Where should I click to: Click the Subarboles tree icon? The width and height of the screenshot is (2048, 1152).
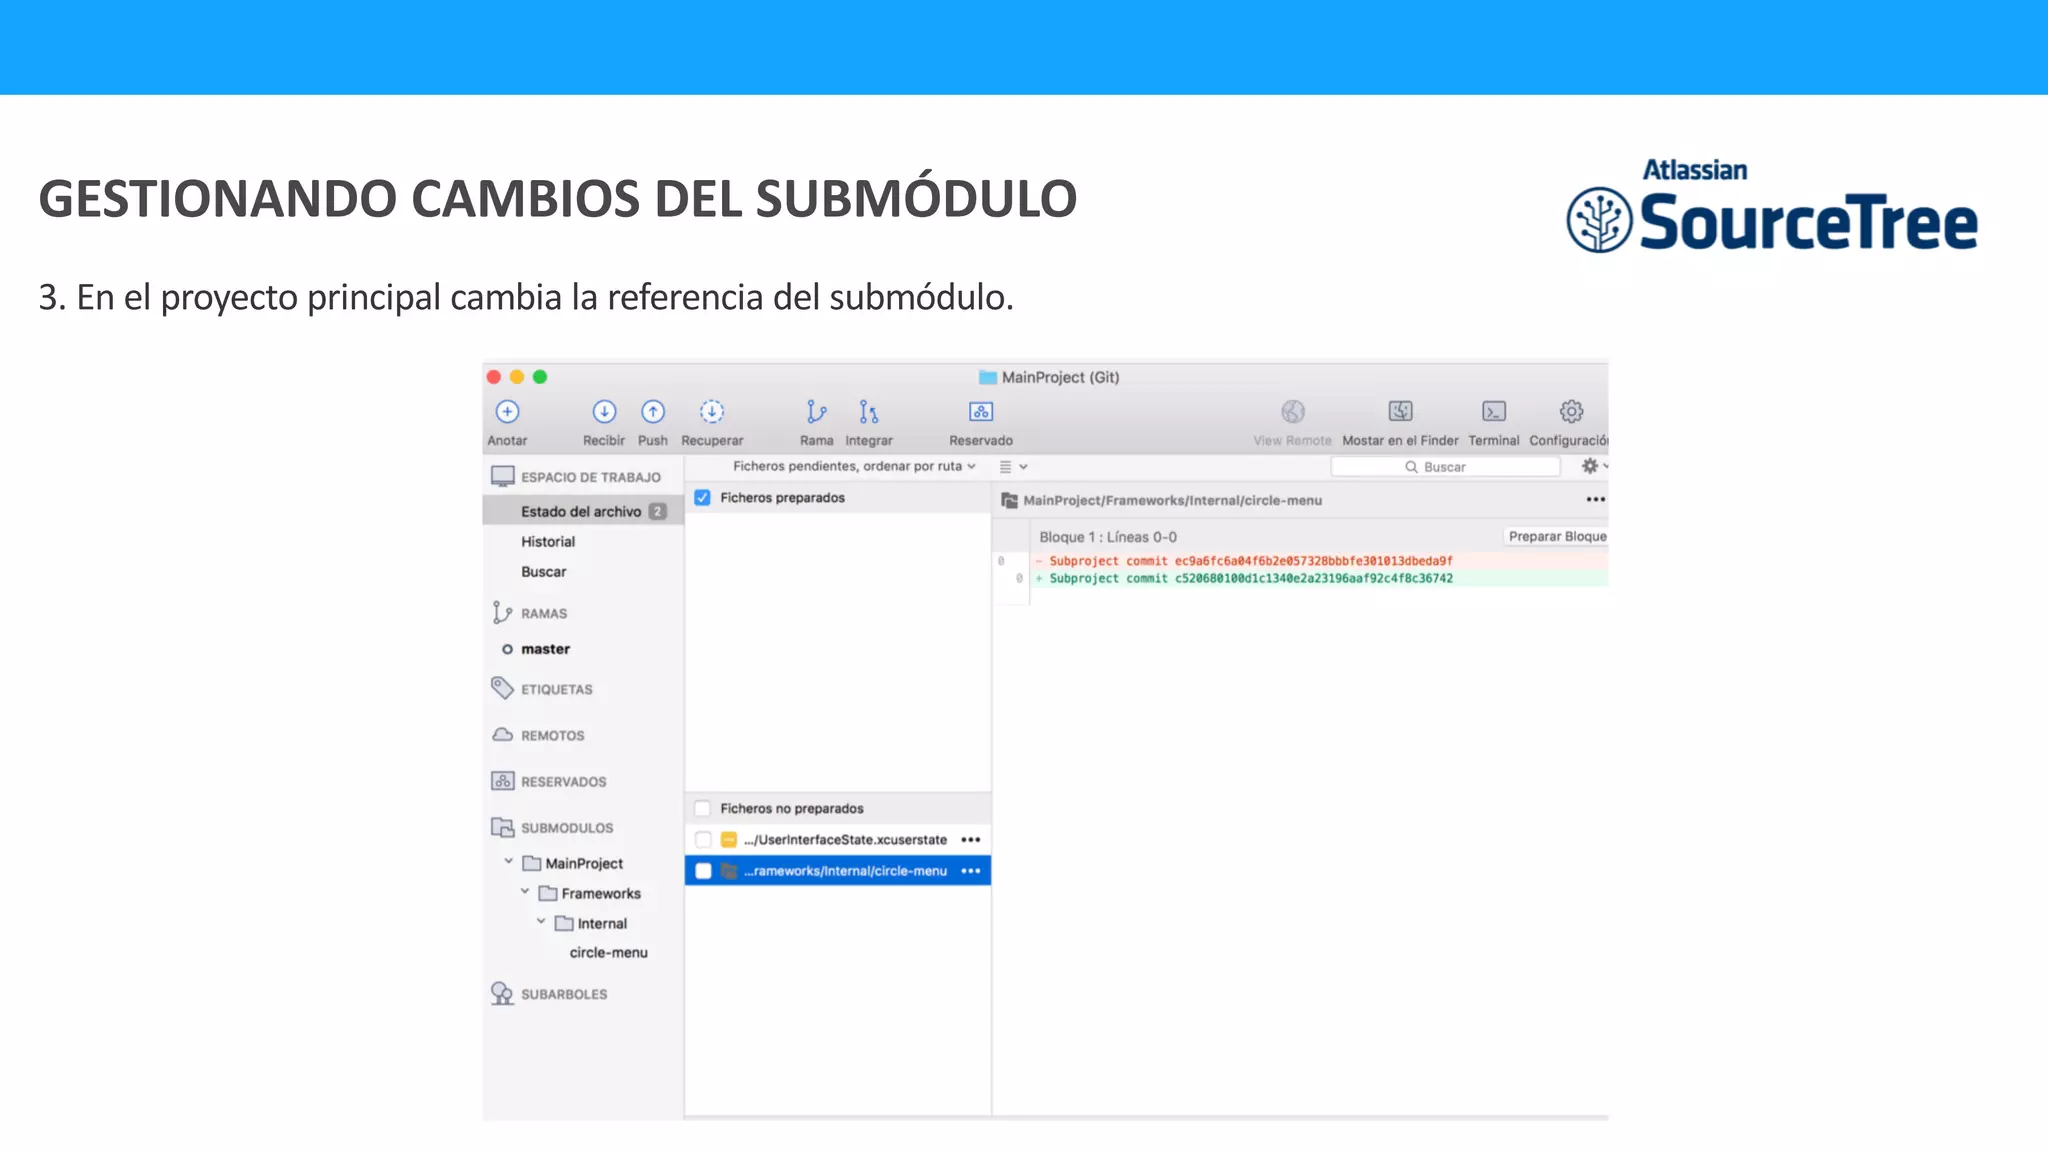(x=502, y=993)
